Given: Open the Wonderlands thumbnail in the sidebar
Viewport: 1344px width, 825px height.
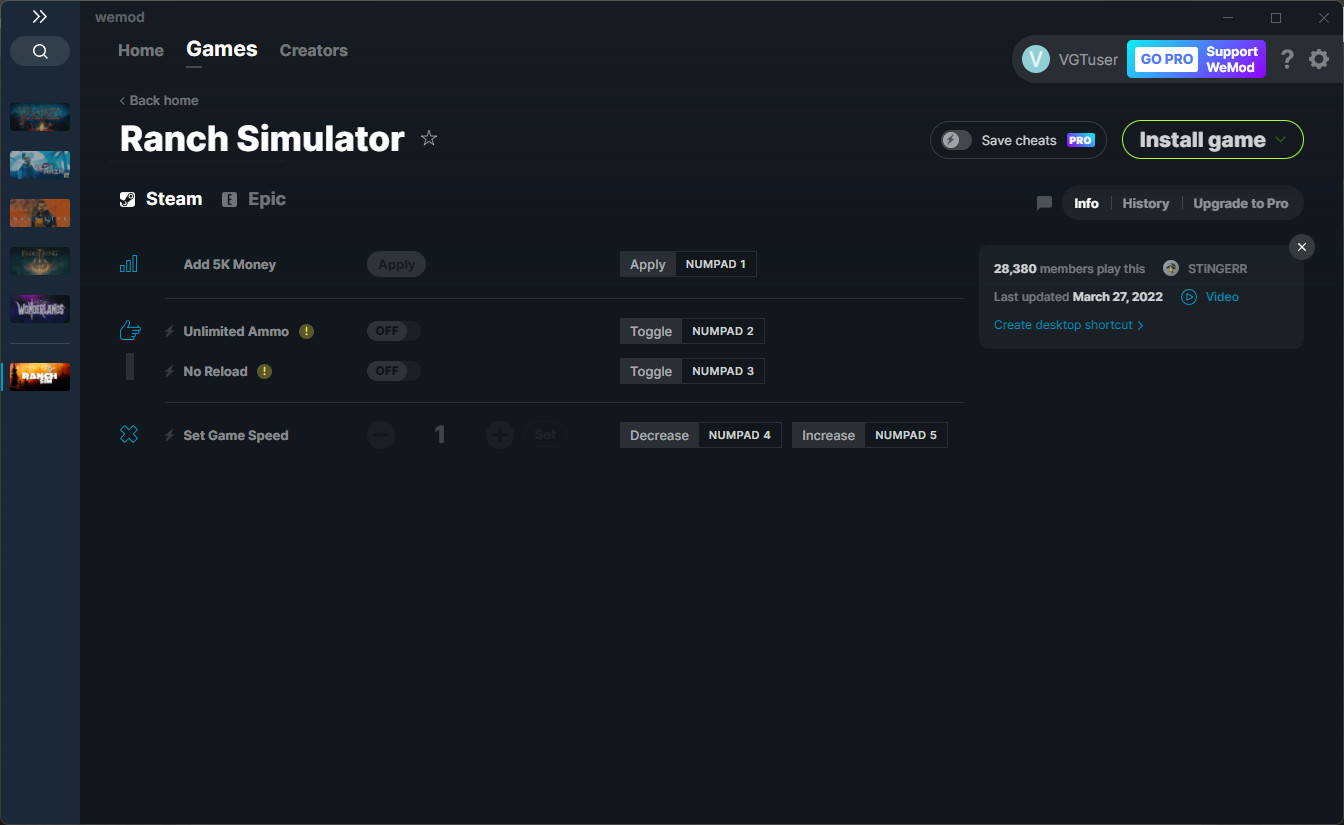Looking at the screenshot, I should (40, 309).
